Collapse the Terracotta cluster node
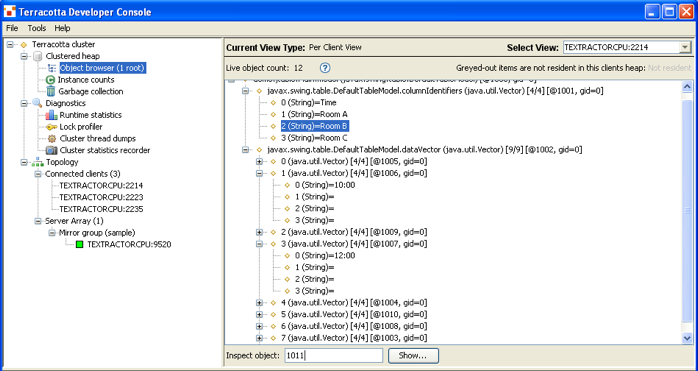This screenshot has height=371, width=698. (x=10, y=45)
